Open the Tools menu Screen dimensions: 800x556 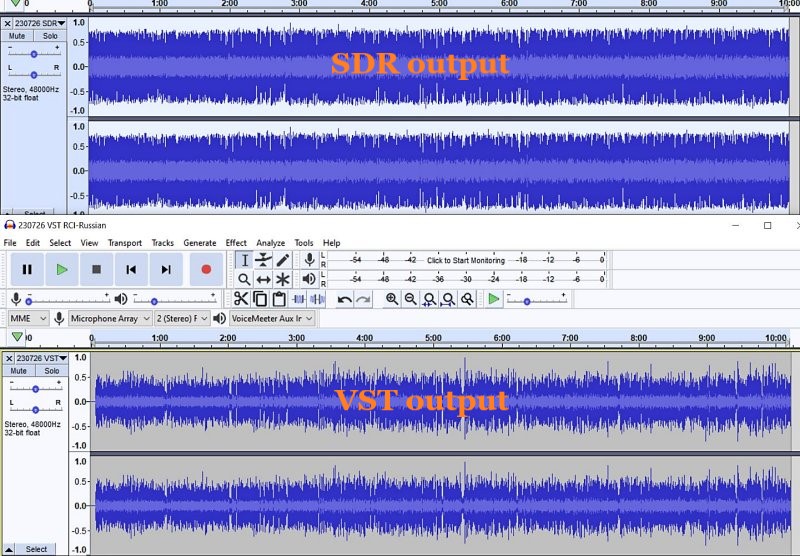pos(304,243)
